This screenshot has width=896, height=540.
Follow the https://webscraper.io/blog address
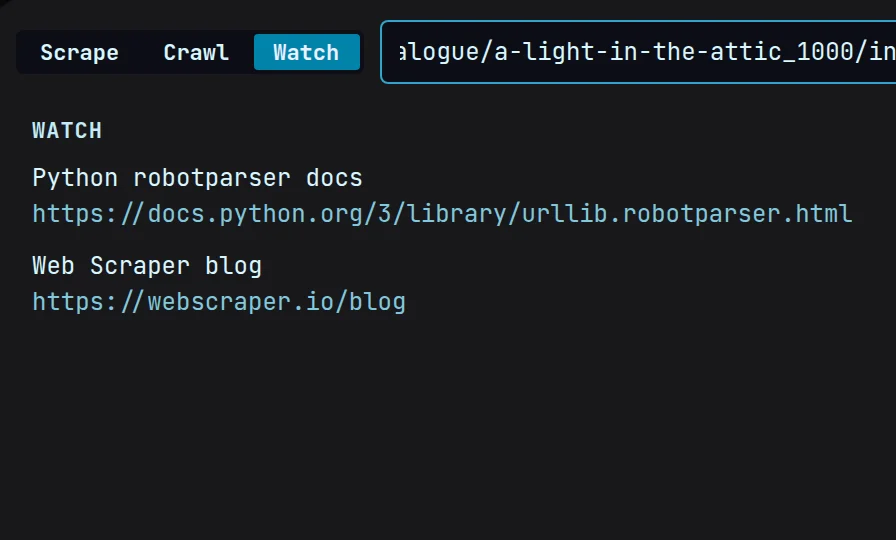point(219,302)
